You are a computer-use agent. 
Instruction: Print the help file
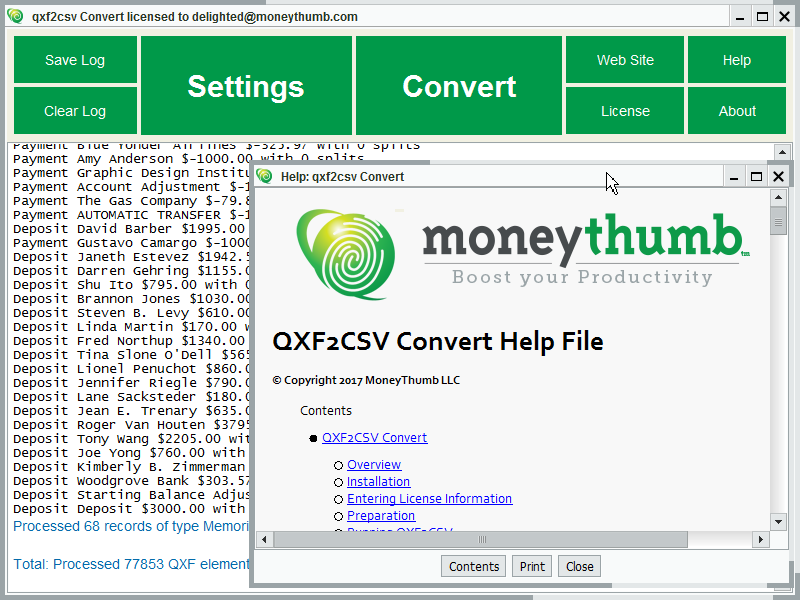click(532, 566)
